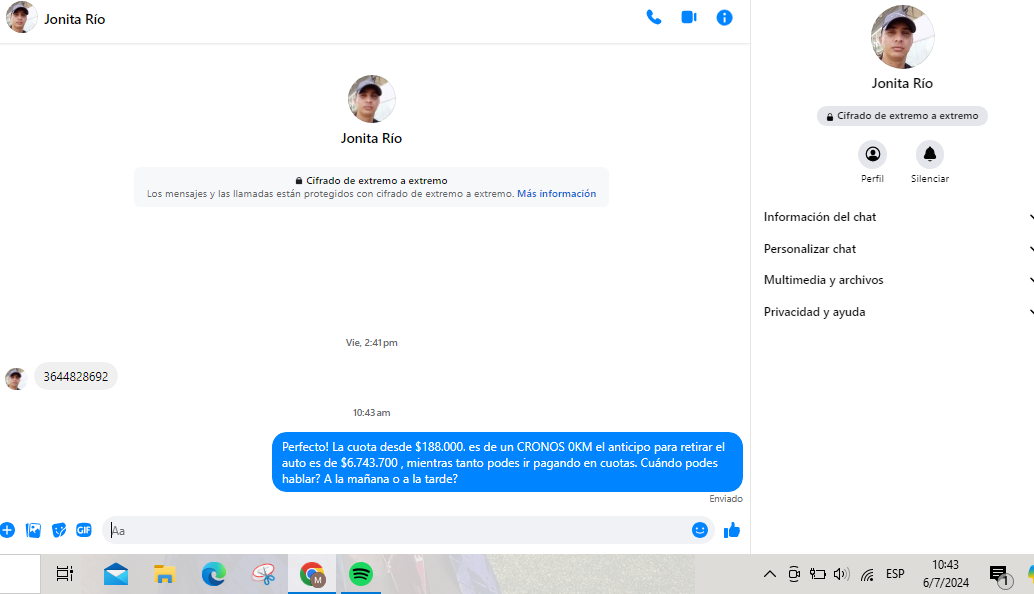Image resolution: width=1034 pixels, height=594 pixels.
Task: Expand Privacidad y ayuda section
Action: 897,312
